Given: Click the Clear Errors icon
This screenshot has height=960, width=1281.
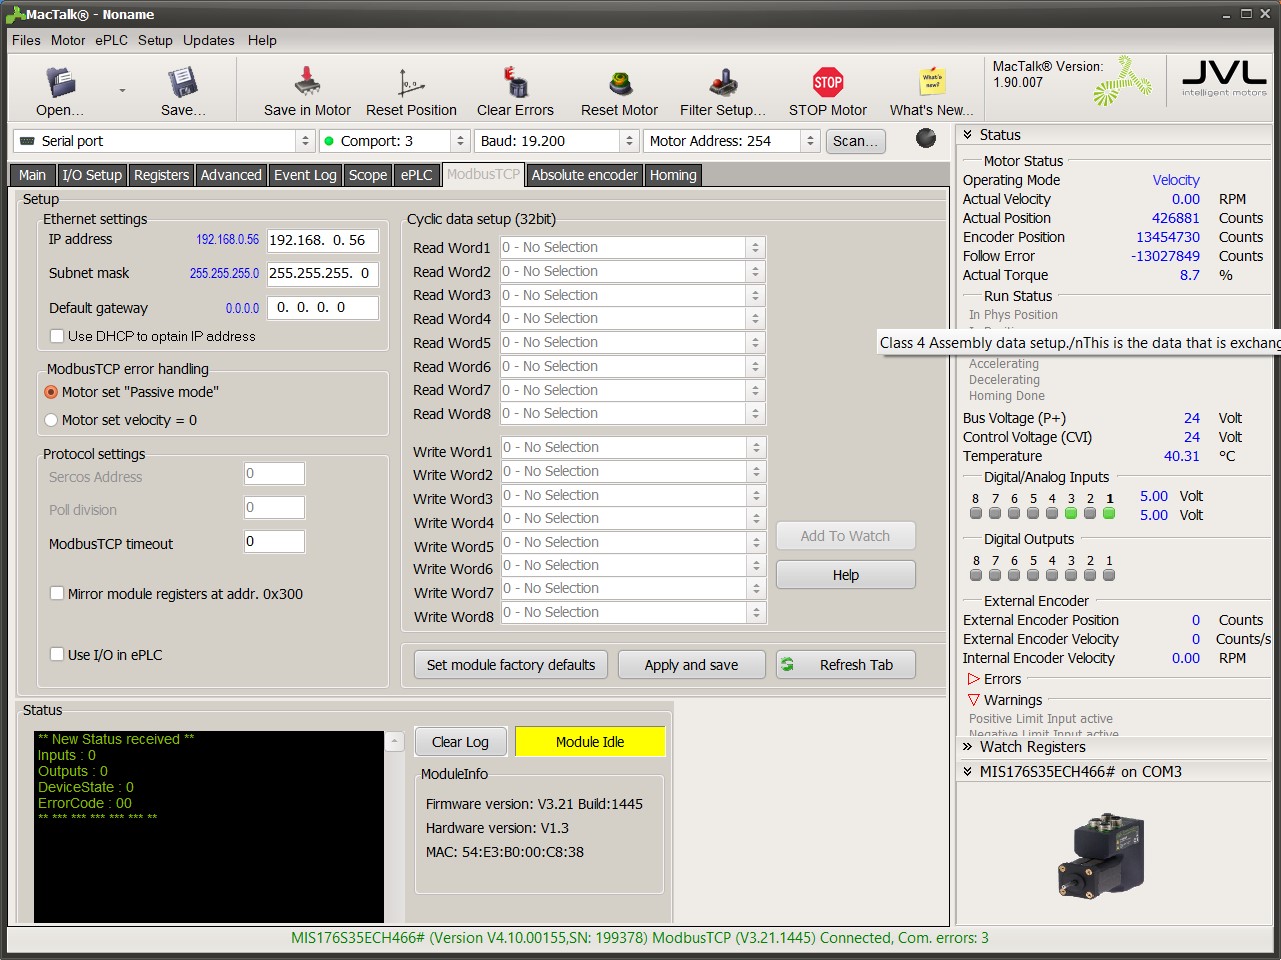Looking at the screenshot, I should tap(515, 82).
